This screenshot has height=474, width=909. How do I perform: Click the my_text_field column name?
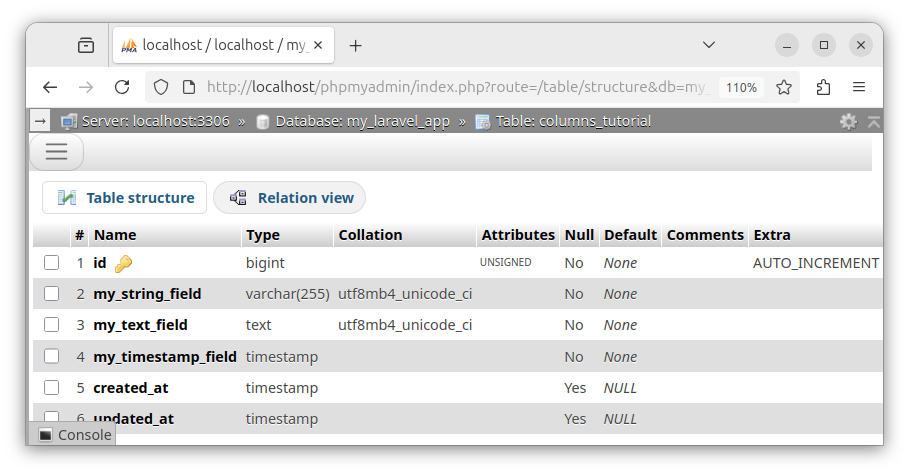coord(140,325)
